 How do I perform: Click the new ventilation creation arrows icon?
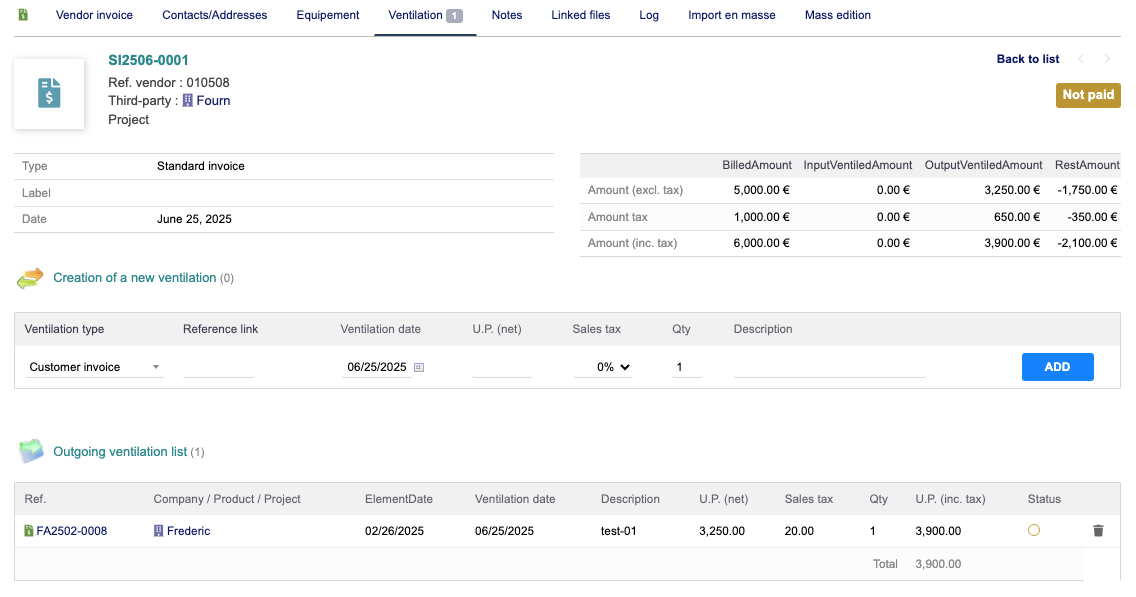(x=31, y=278)
